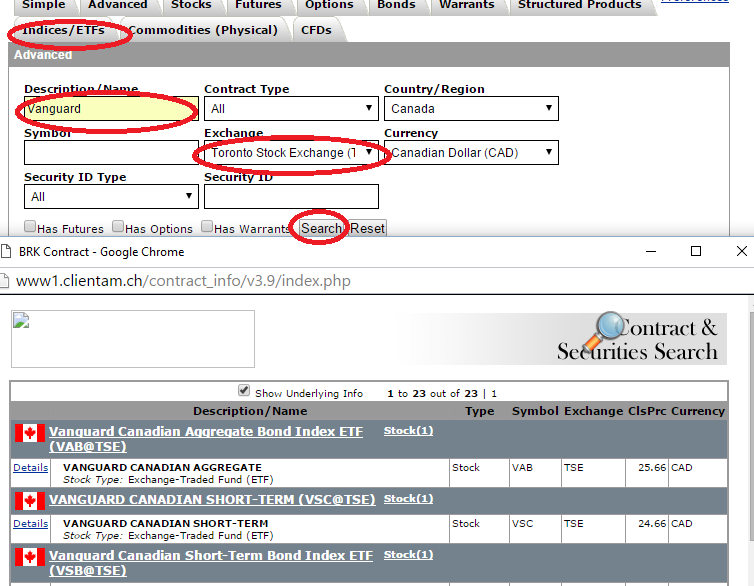Switch to the CFDs tab
The height and width of the screenshot is (586, 754).
click(x=316, y=30)
